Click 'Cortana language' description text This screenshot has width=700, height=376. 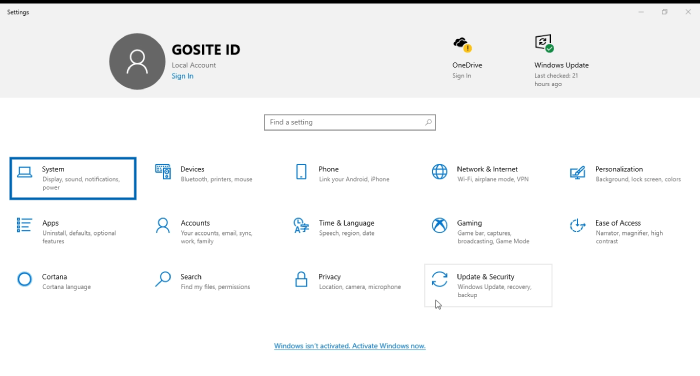(67, 287)
